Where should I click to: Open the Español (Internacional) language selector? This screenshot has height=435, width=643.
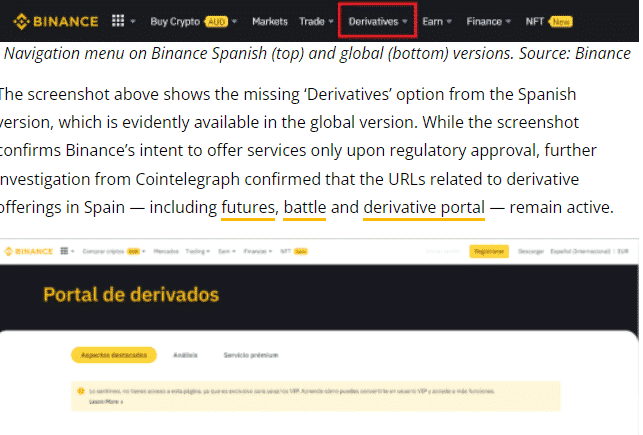580,251
